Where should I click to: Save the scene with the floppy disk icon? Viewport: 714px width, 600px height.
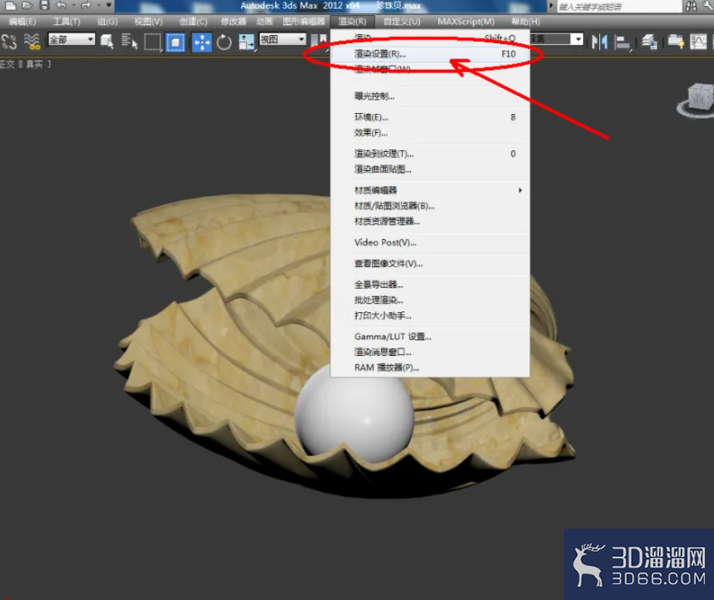point(44,5)
